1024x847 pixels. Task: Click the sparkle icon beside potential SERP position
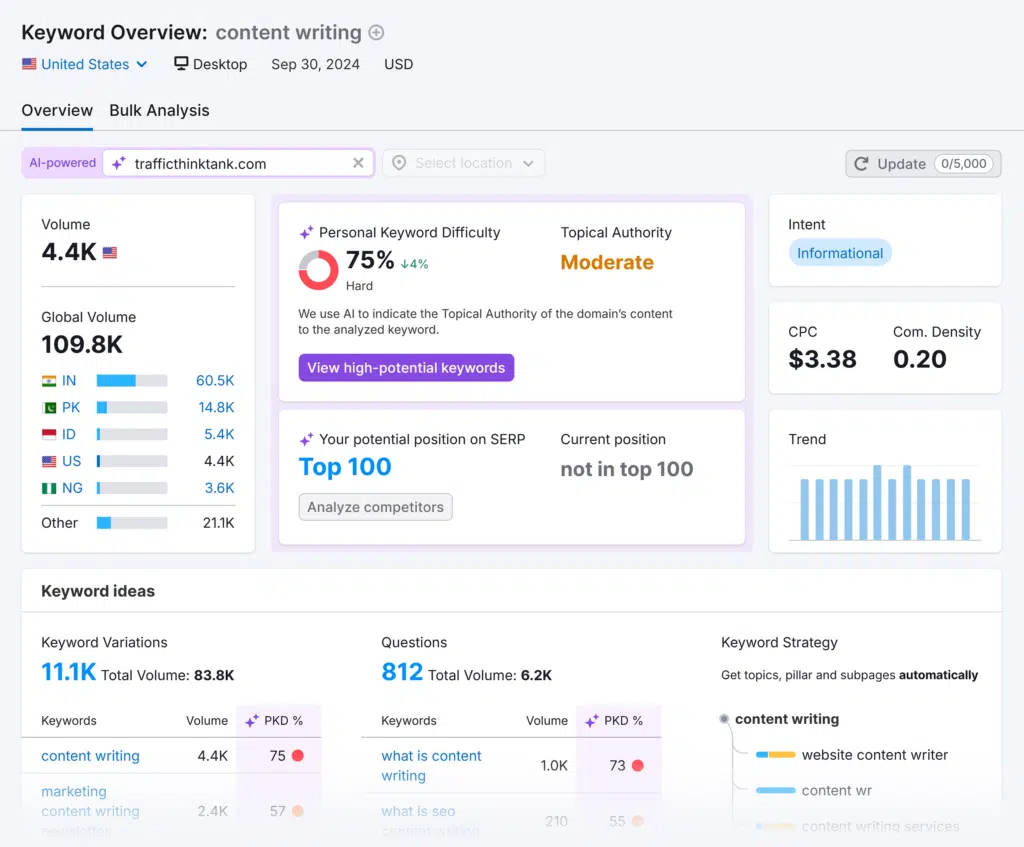click(x=307, y=439)
